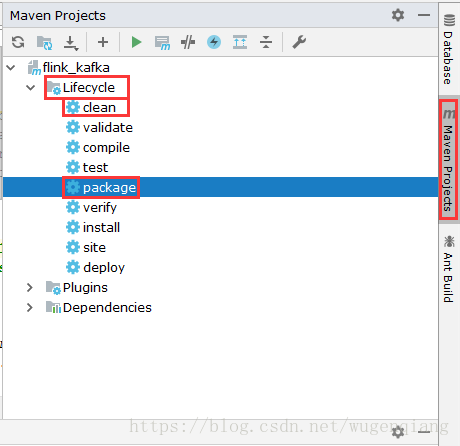Click the Reimport All Maven Projects icon
The width and height of the screenshot is (460, 446).
tap(18, 42)
